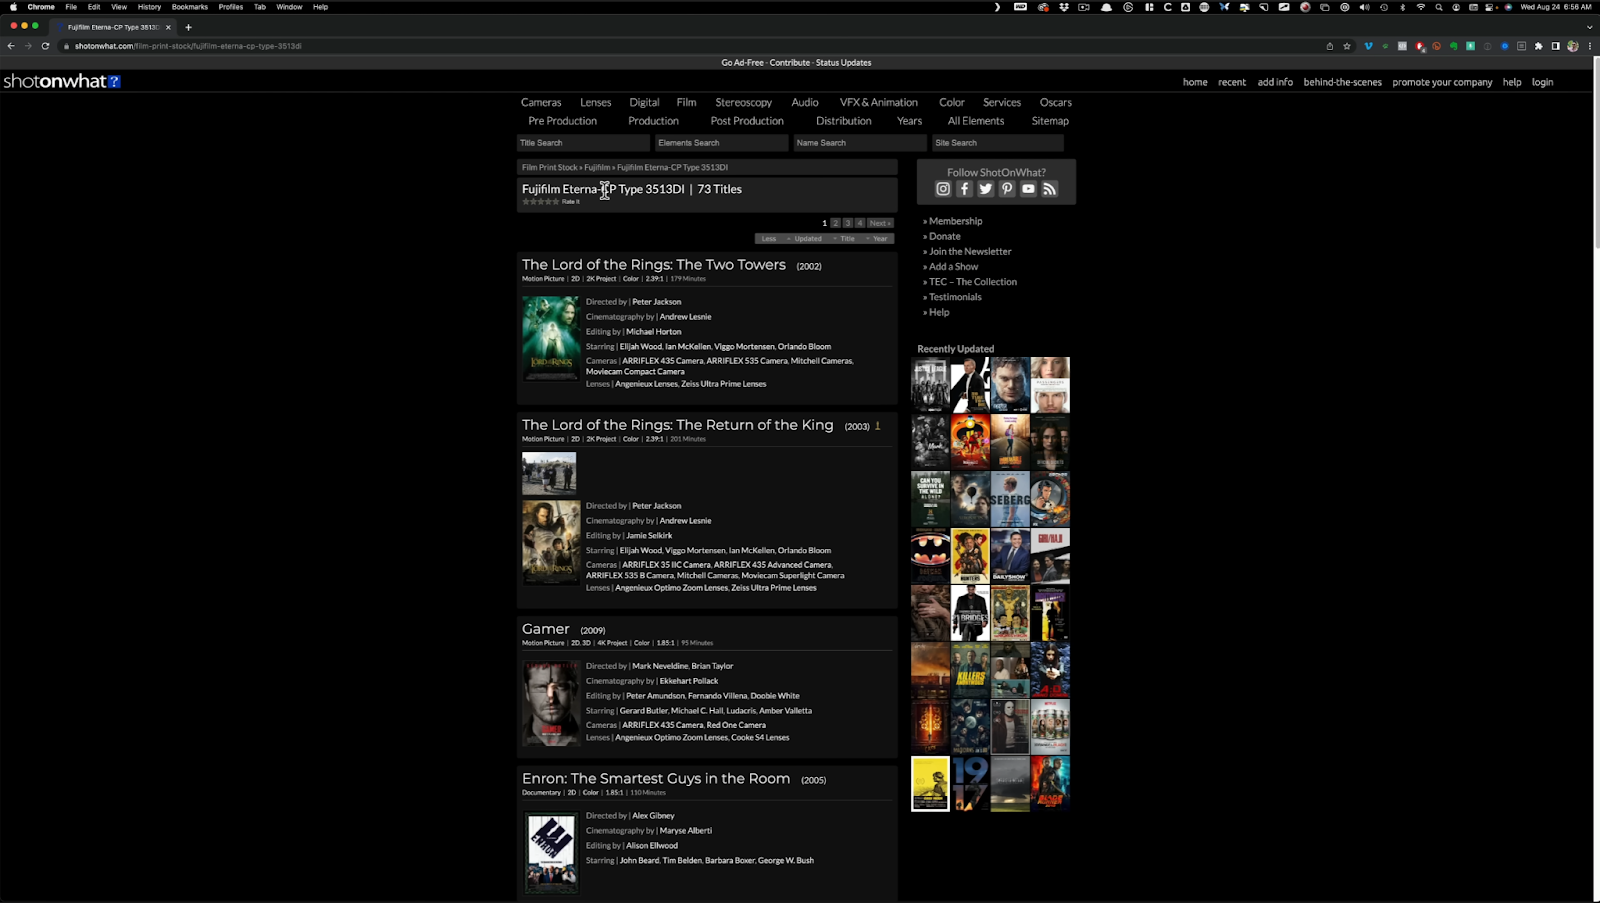The image size is (1600, 903).
Task: Open the 1917 poster in Recently Updated
Action: click(x=970, y=783)
